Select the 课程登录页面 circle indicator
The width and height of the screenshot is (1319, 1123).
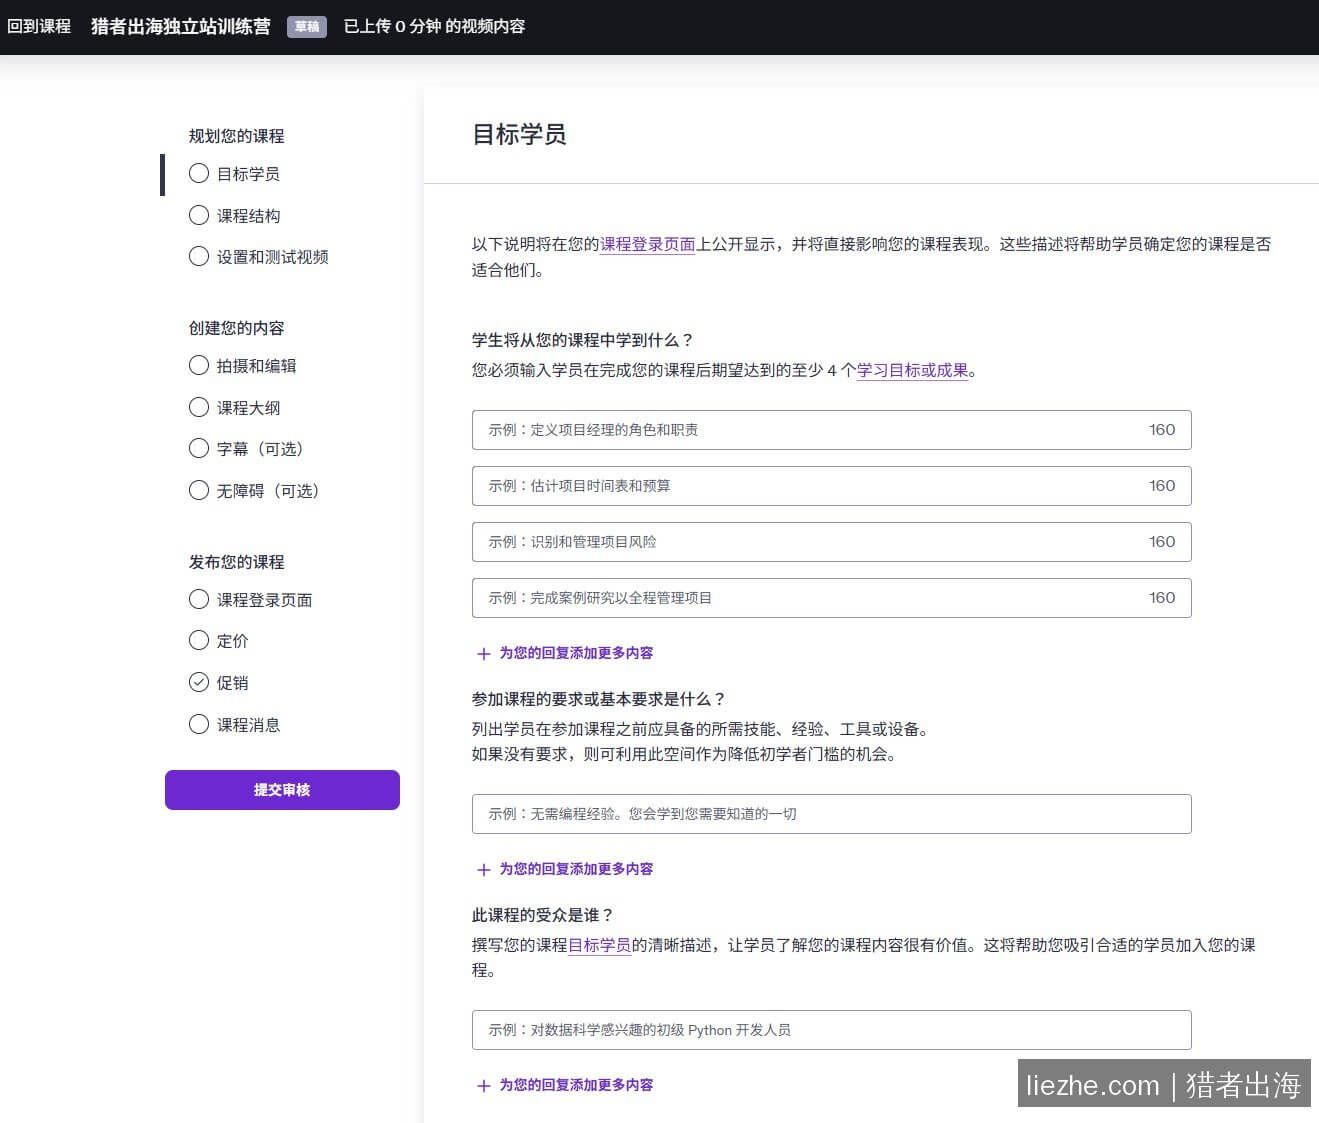(199, 599)
